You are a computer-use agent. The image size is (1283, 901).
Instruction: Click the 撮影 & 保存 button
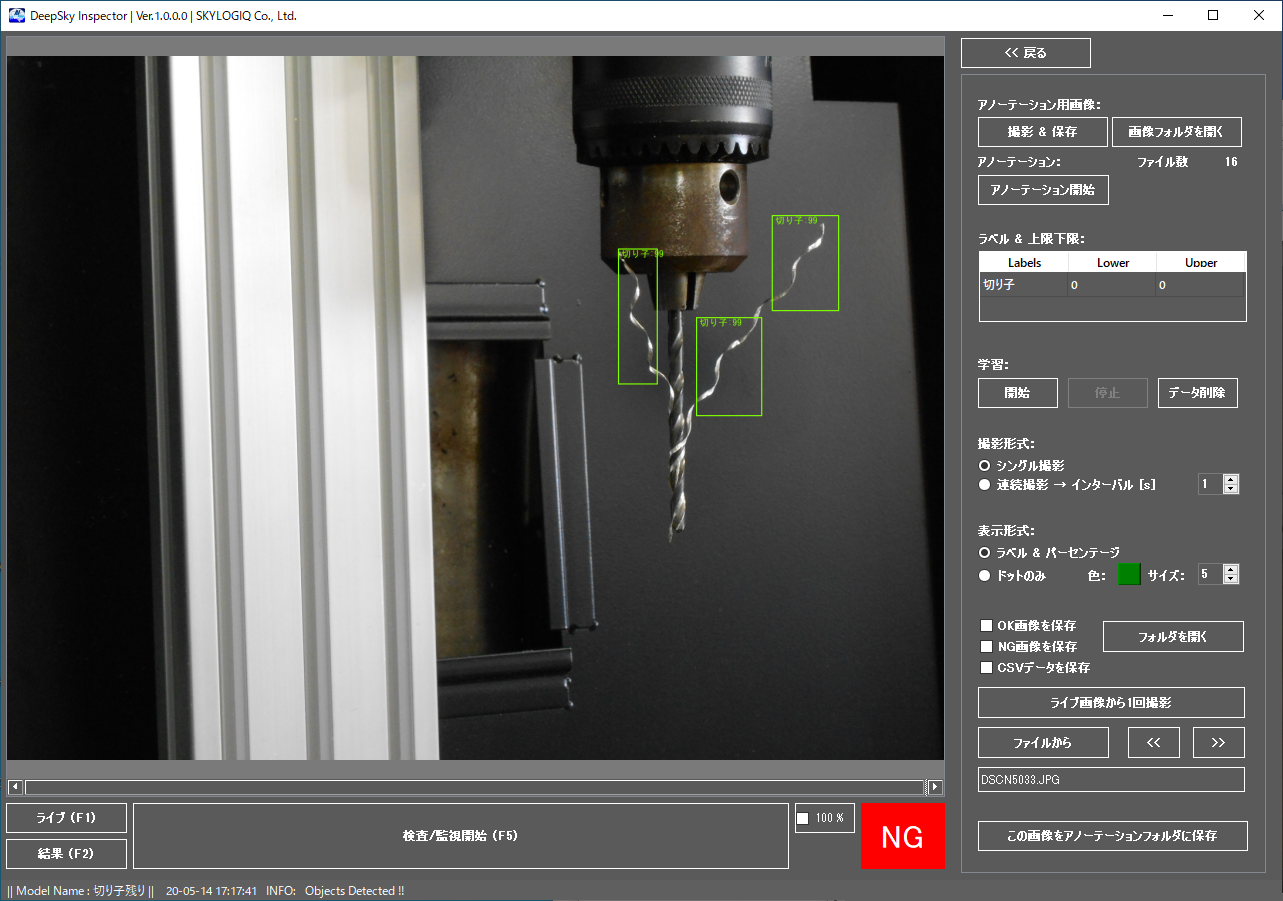tap(1043, 132)
